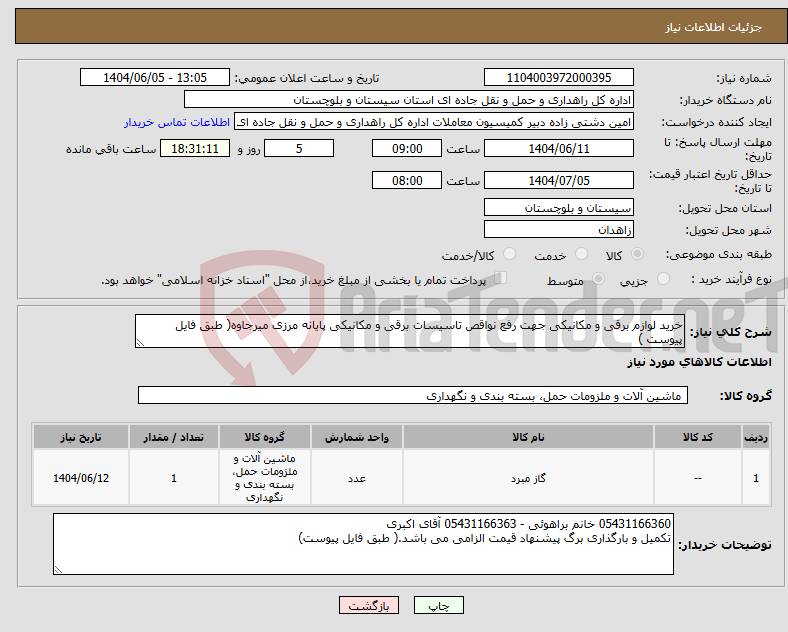Click the need date cell 1404/06/12

coord(81,478)
